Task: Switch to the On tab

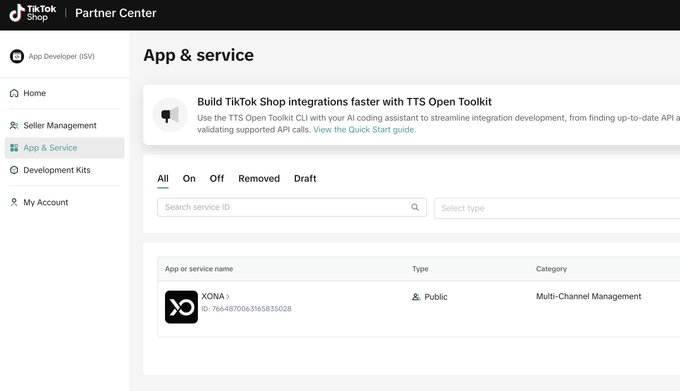Action: (189, 179)
